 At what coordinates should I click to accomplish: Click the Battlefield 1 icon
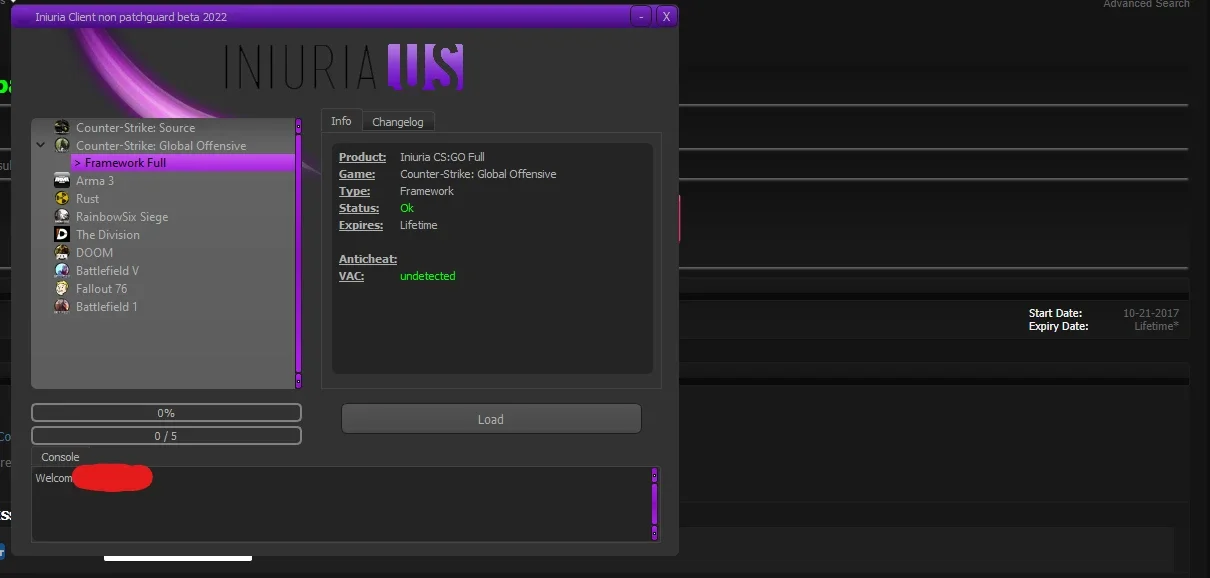(x=62, y=307)
